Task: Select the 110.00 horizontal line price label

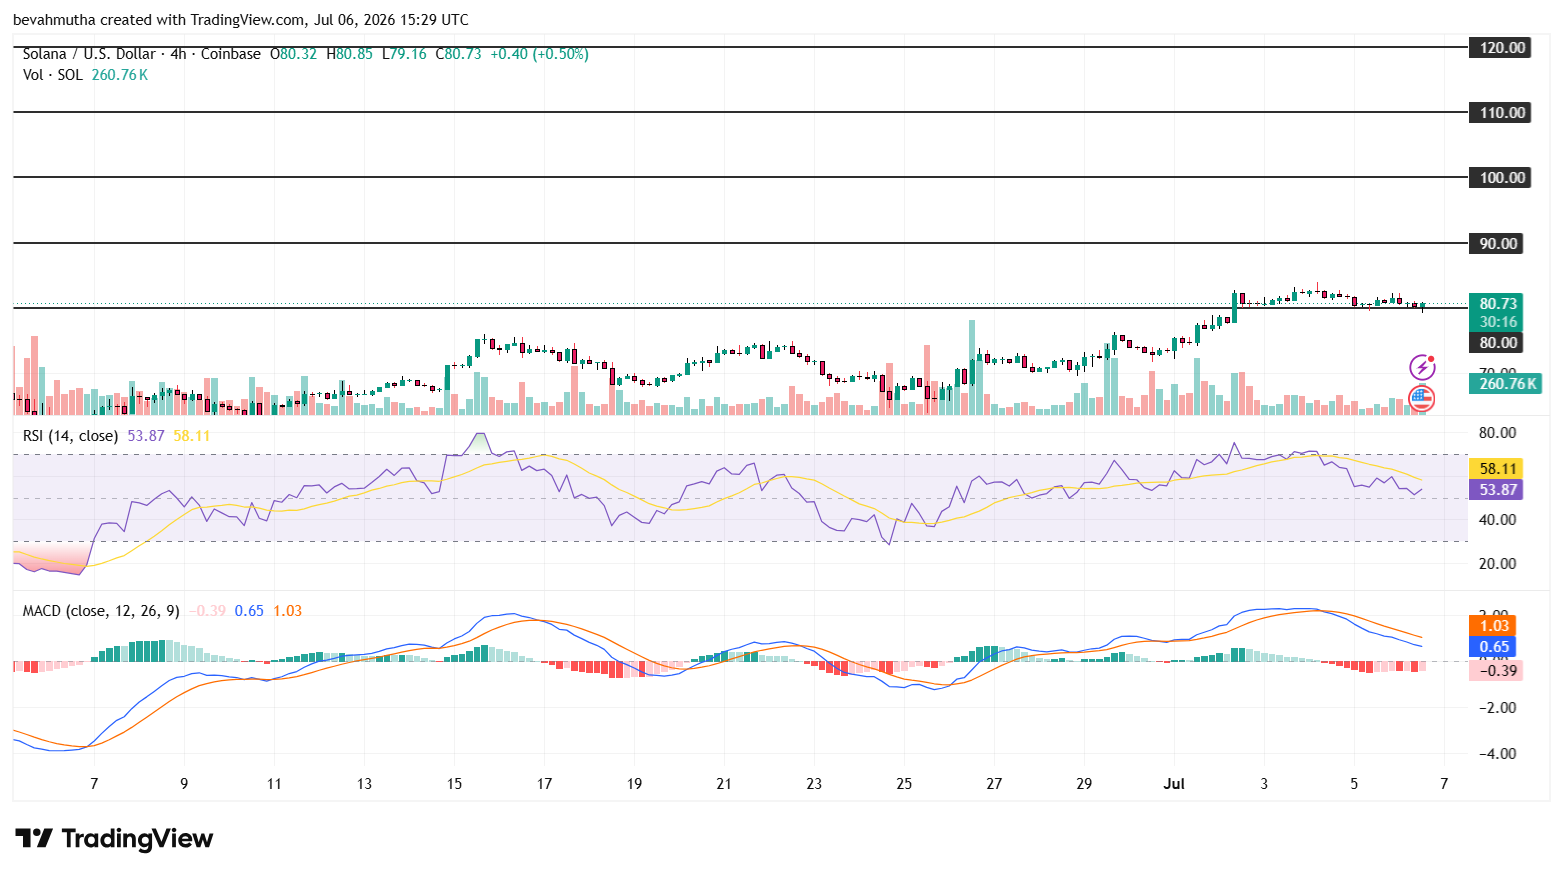Action: 1500,112
